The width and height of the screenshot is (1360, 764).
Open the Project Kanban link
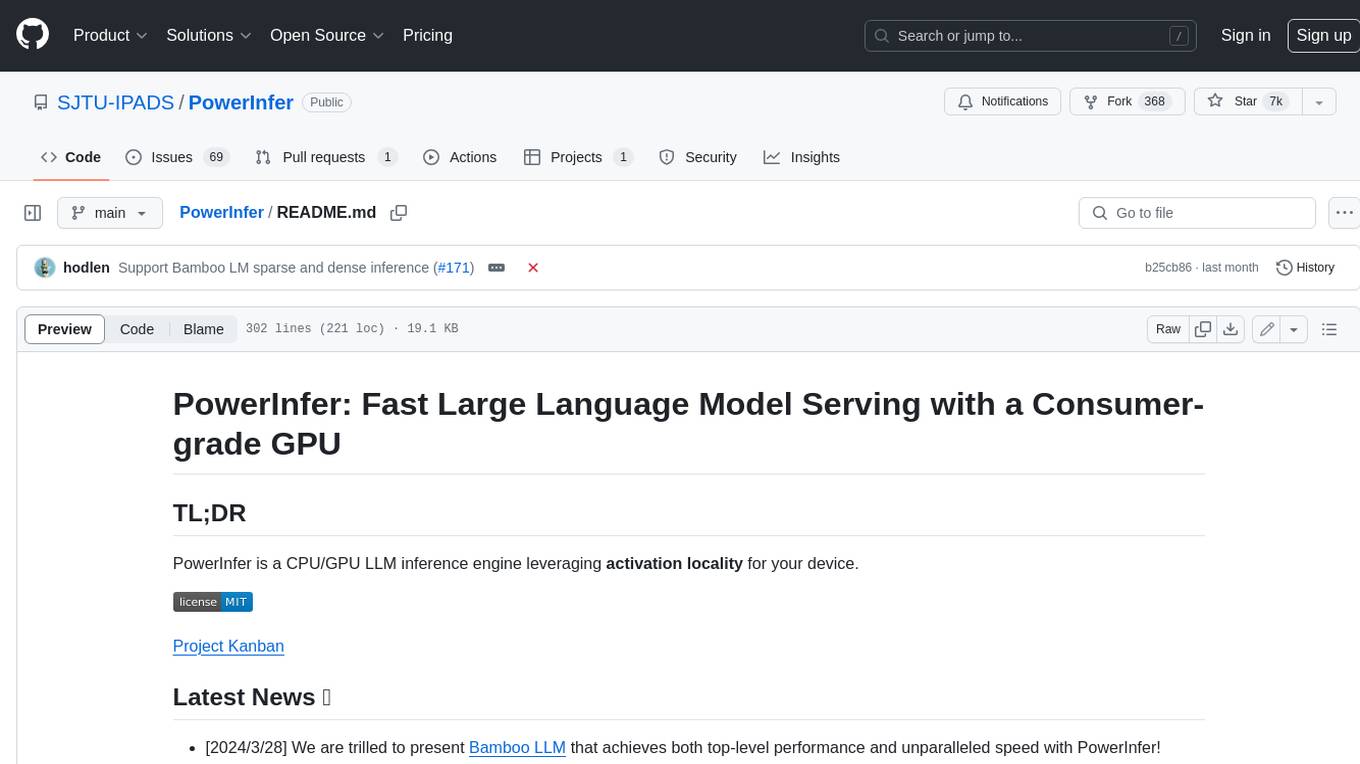pyautogui.click(x=228, y=646)
